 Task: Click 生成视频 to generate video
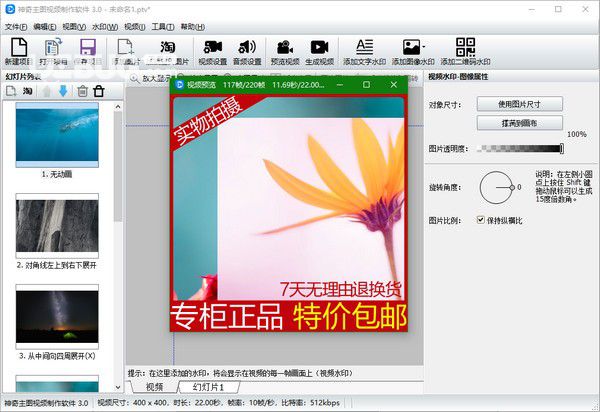[x=320, y=52]
